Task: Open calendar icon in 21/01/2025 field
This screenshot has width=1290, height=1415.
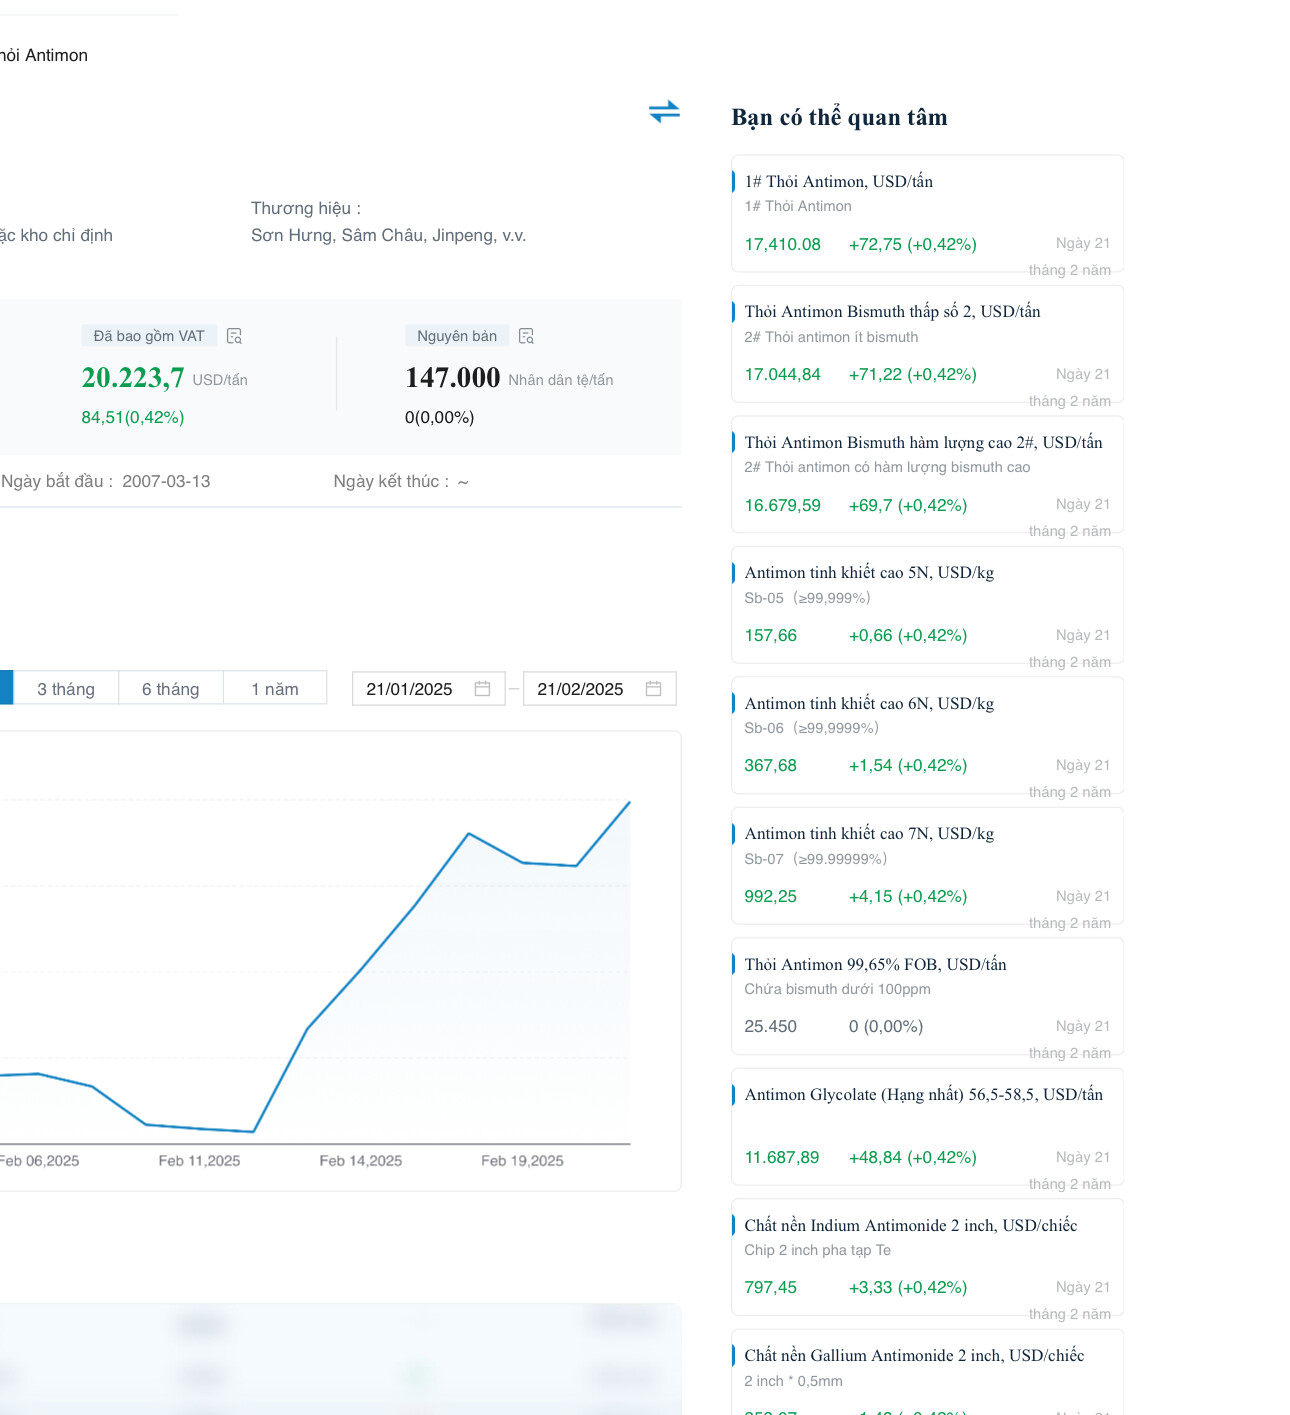Action: click(482, 689)
